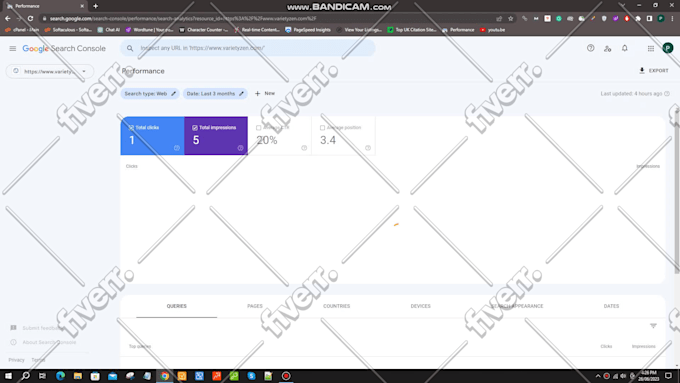The width and height of the screenshot is (680, 383).
Task: Open Chrome extensions puzzle icon
Action: [638, 19]
